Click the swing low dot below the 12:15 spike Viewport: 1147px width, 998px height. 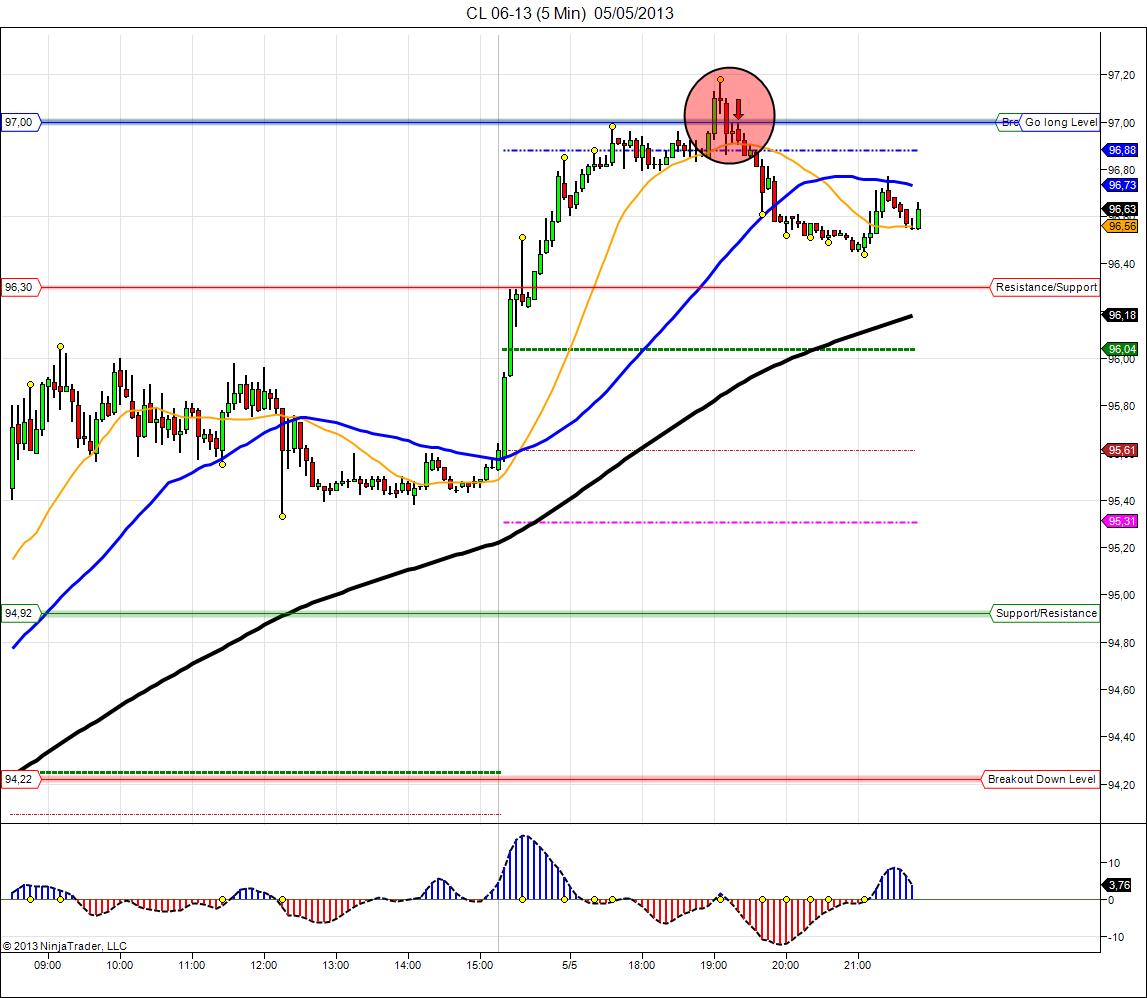tap(282, 517)
